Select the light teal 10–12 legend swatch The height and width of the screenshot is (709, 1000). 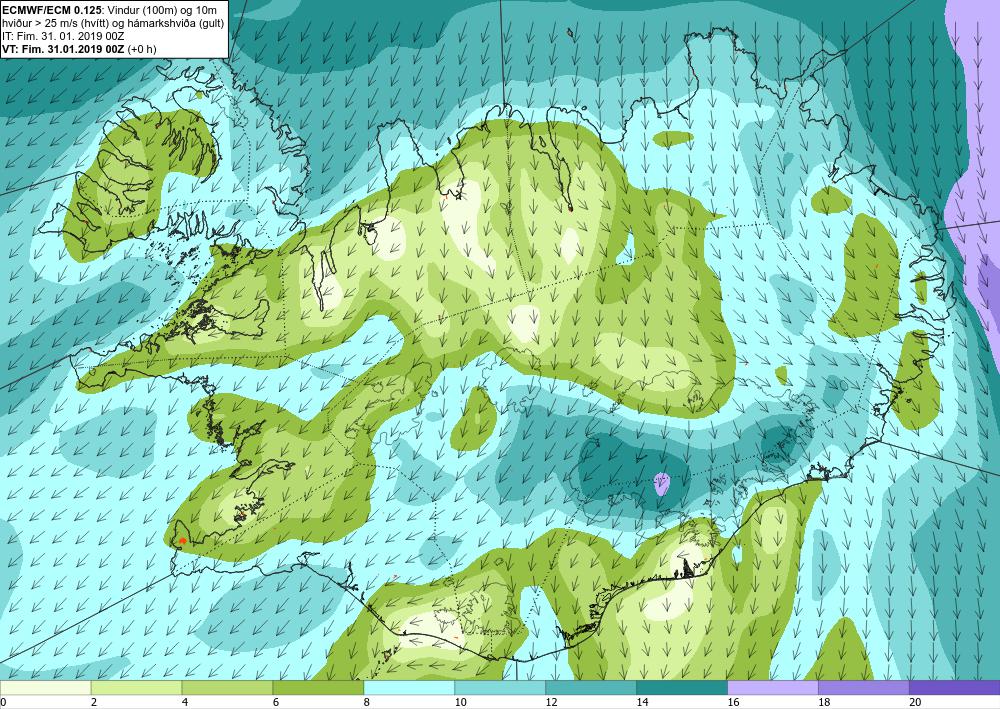tap(500, 687)
